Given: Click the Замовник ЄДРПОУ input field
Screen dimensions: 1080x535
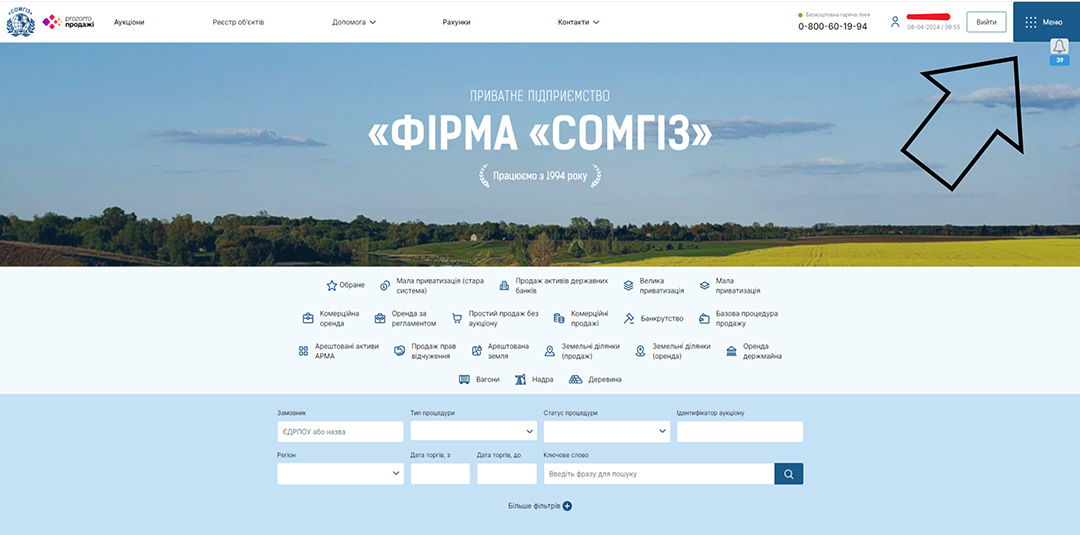Looking at the screenshot, I should coord(340,432).
